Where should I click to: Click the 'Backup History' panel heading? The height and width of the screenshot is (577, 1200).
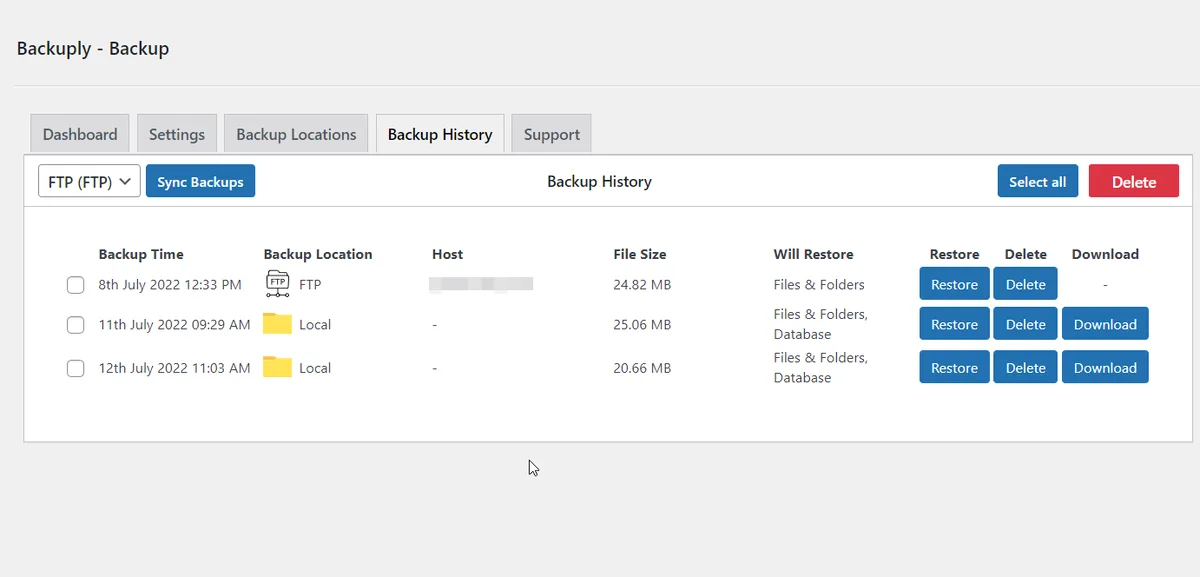tap(599, 182)
